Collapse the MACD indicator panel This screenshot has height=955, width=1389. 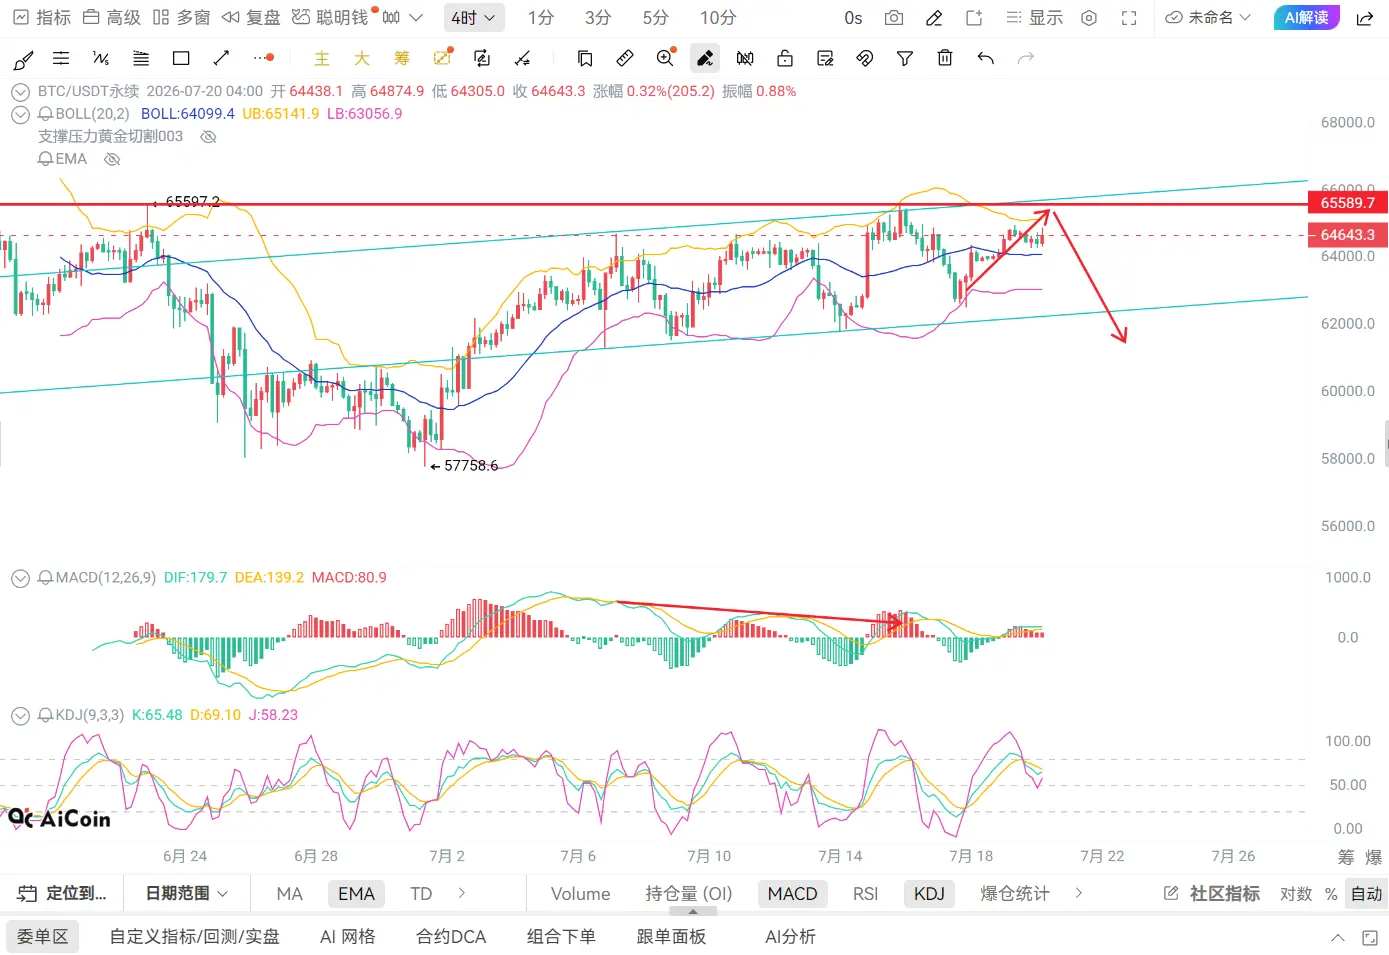[20, 578]
